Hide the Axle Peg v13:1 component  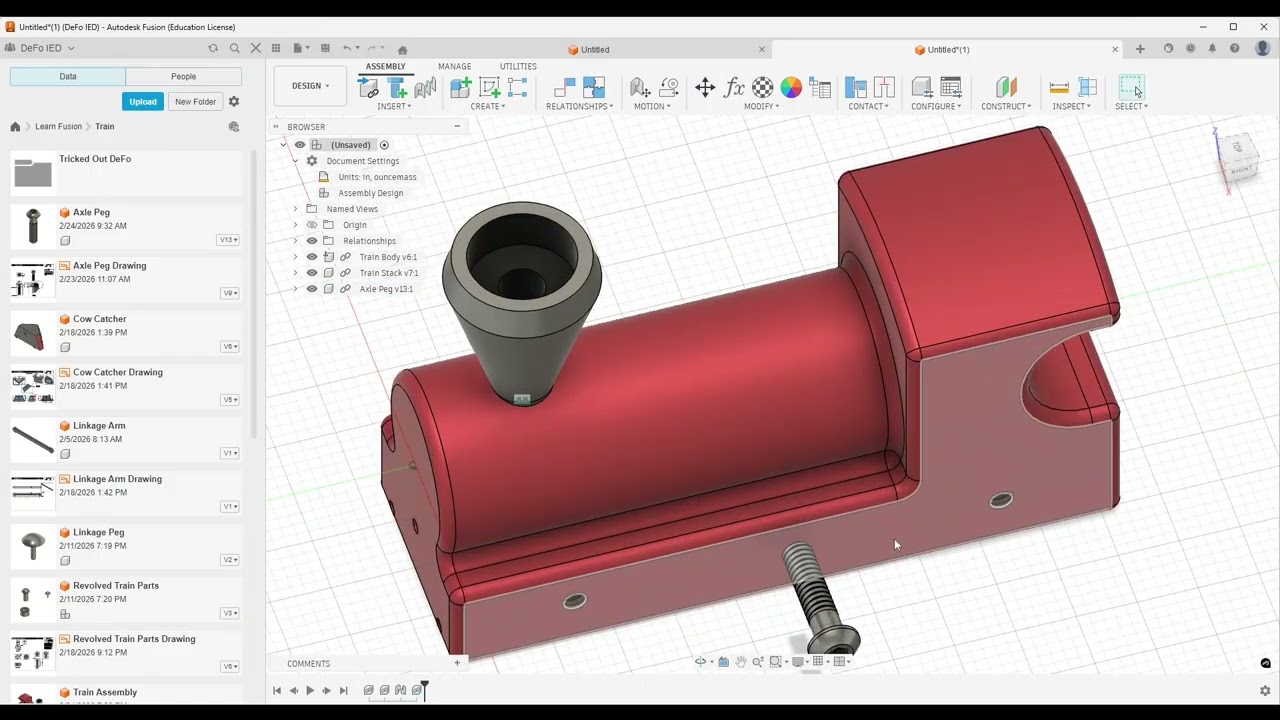tap(312, 289)
